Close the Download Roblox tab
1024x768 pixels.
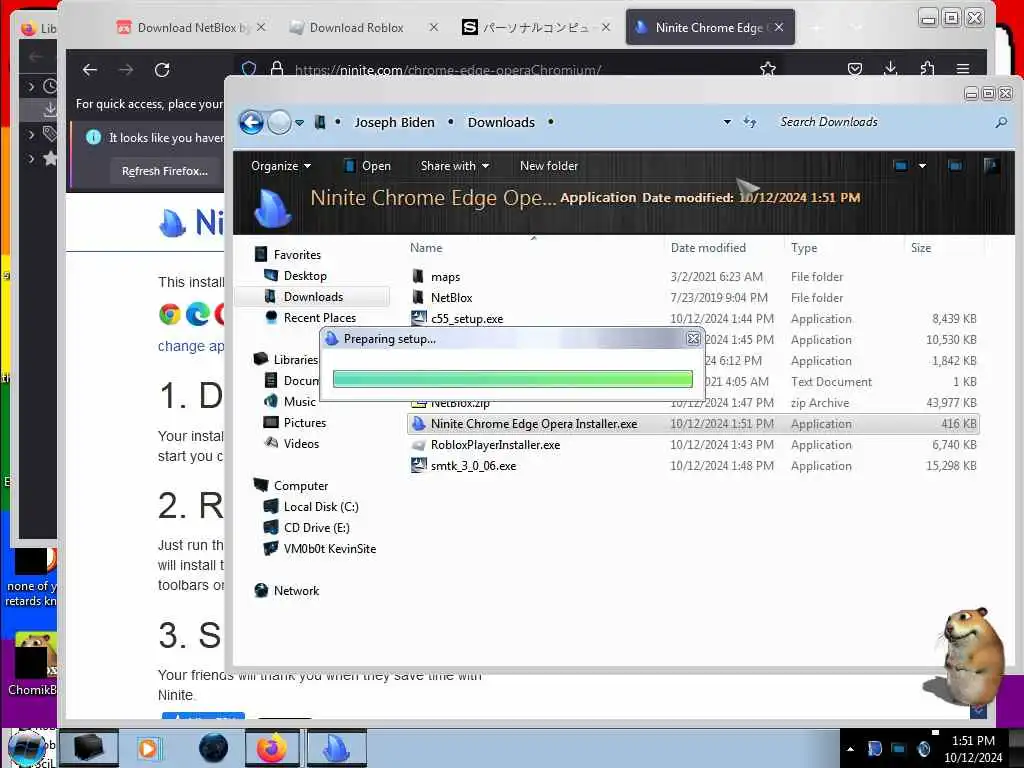pyautogui.click(x=434, y=27)
